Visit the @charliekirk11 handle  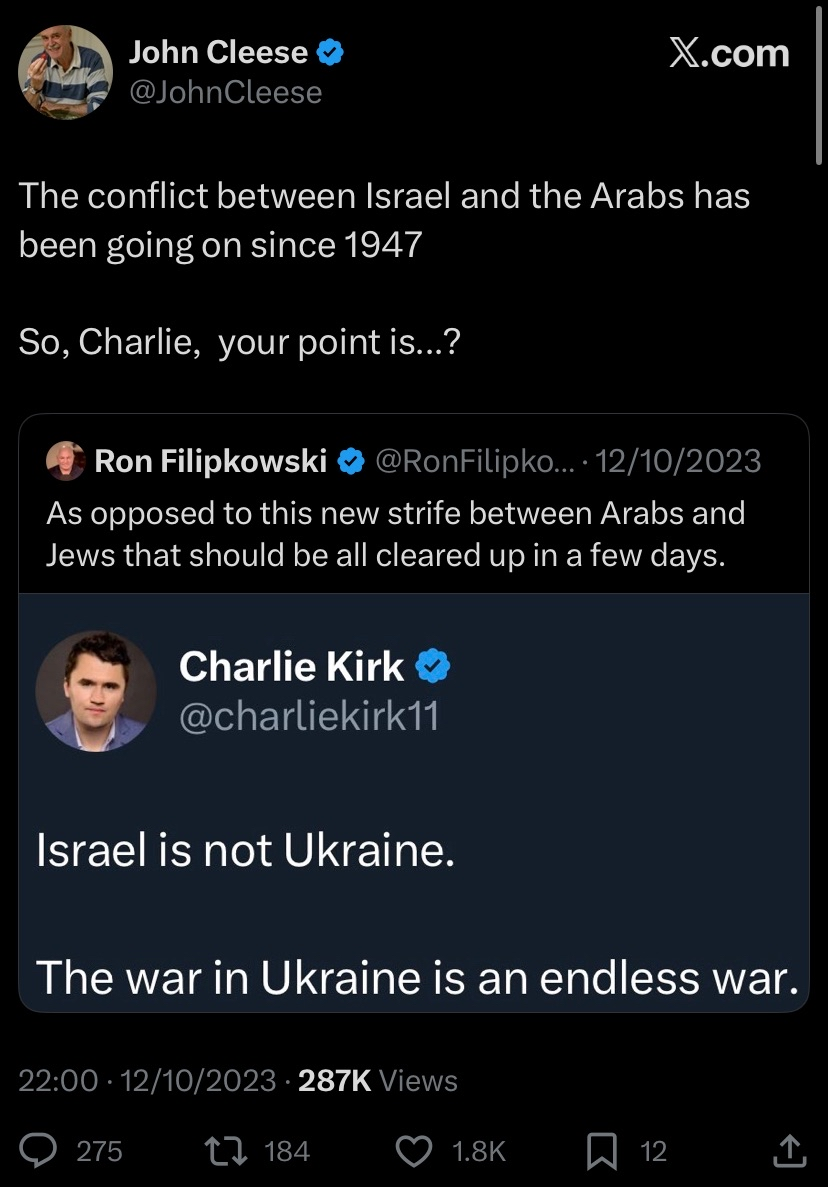309,715
